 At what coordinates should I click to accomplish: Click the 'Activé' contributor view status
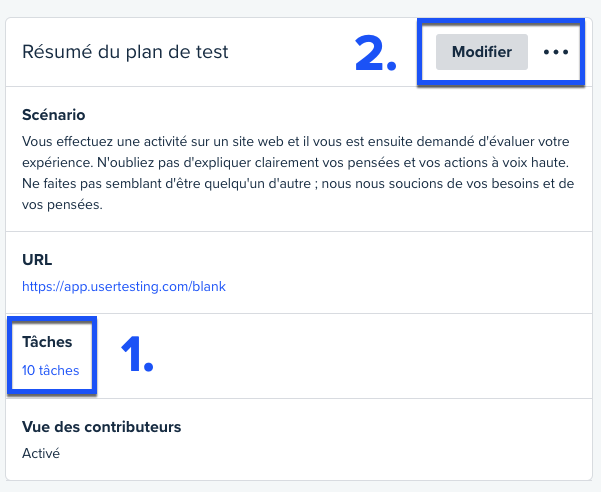41,453
